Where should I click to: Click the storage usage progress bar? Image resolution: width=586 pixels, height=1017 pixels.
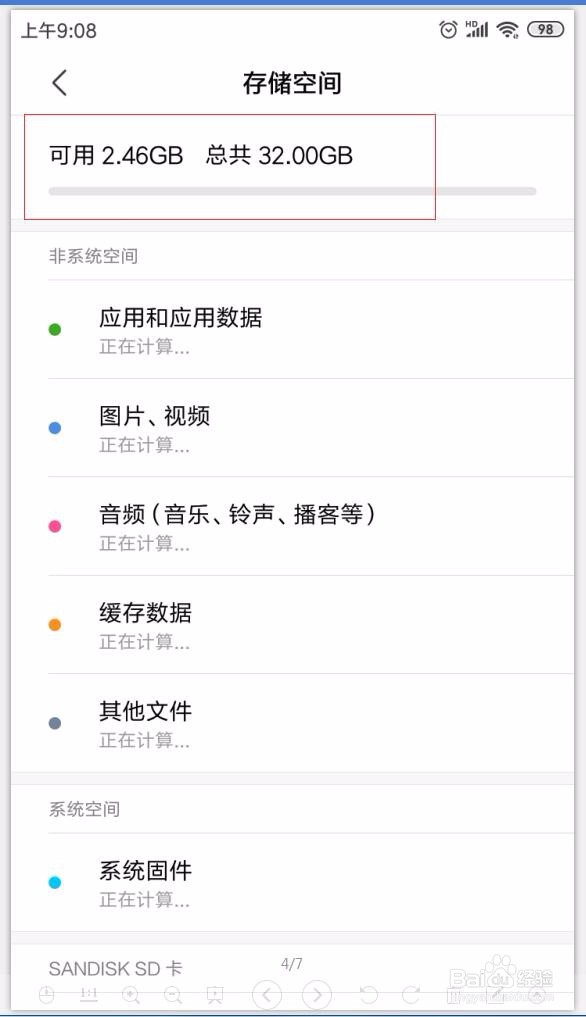(x=292, y=191)
